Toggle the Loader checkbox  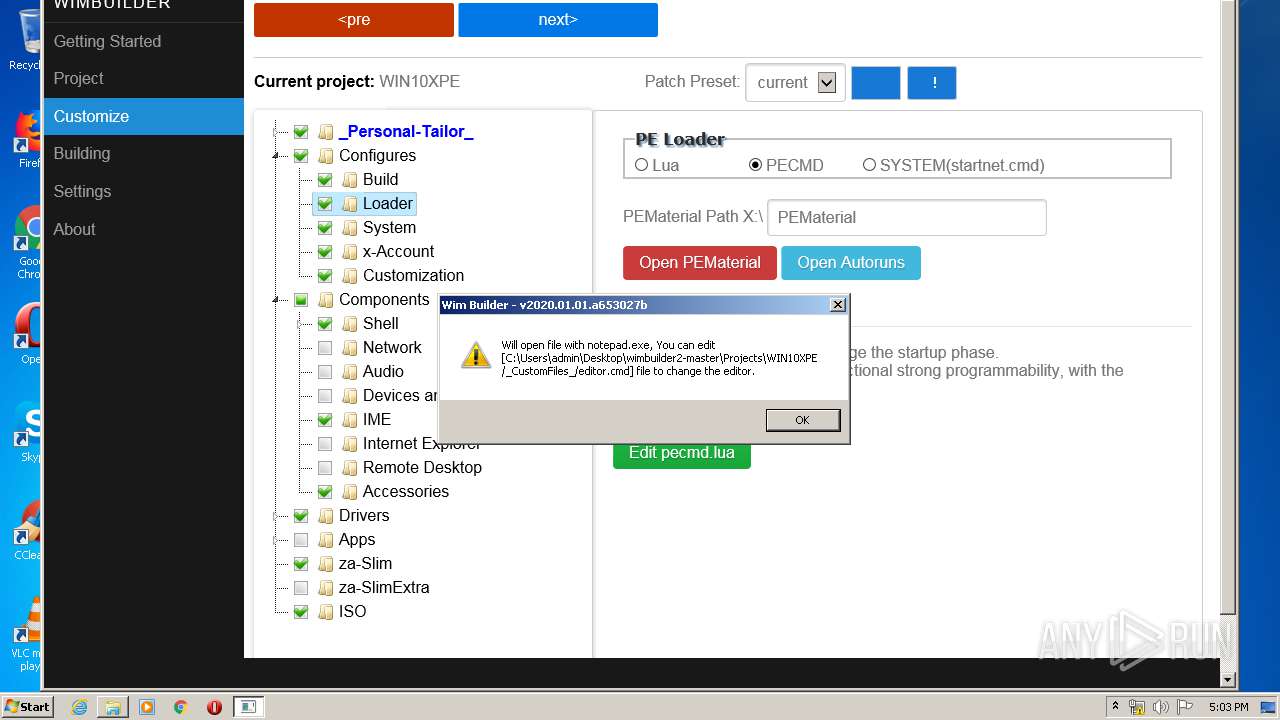pyautogui.click(x=325, y=203)
